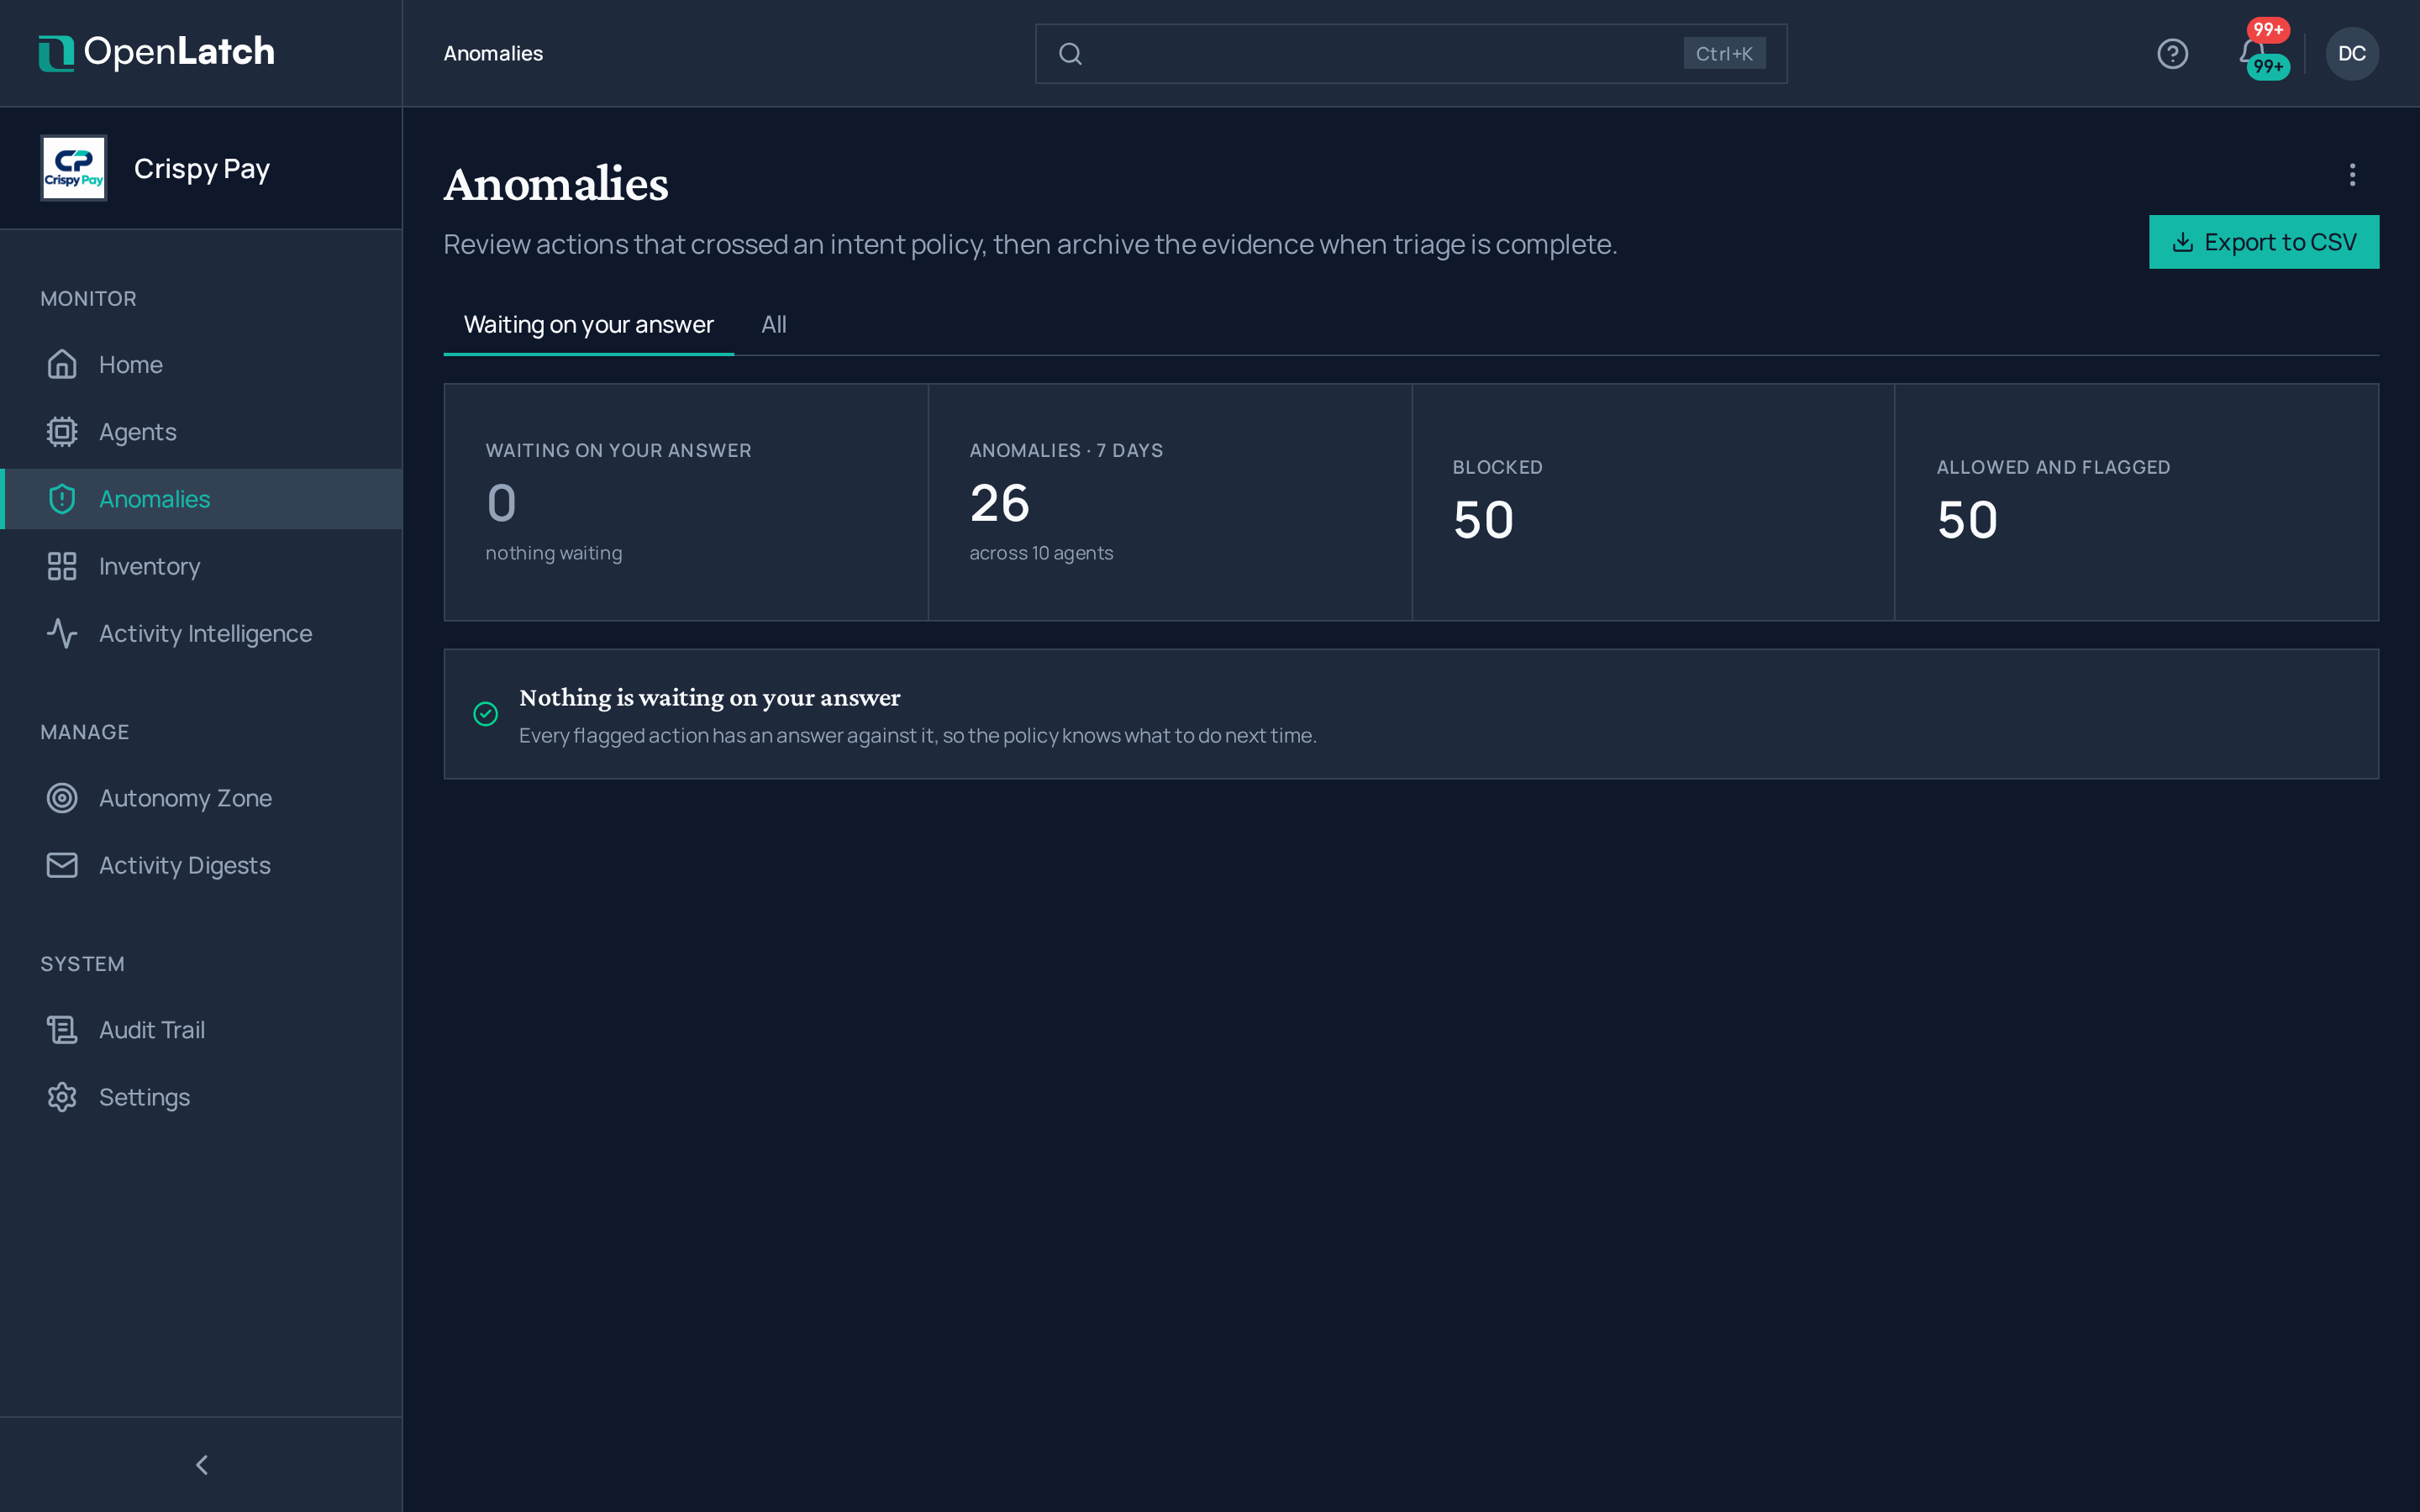Open the Crispy Pay organization name
This screenshot has height=1512, width=2420.
click(202, 168)
